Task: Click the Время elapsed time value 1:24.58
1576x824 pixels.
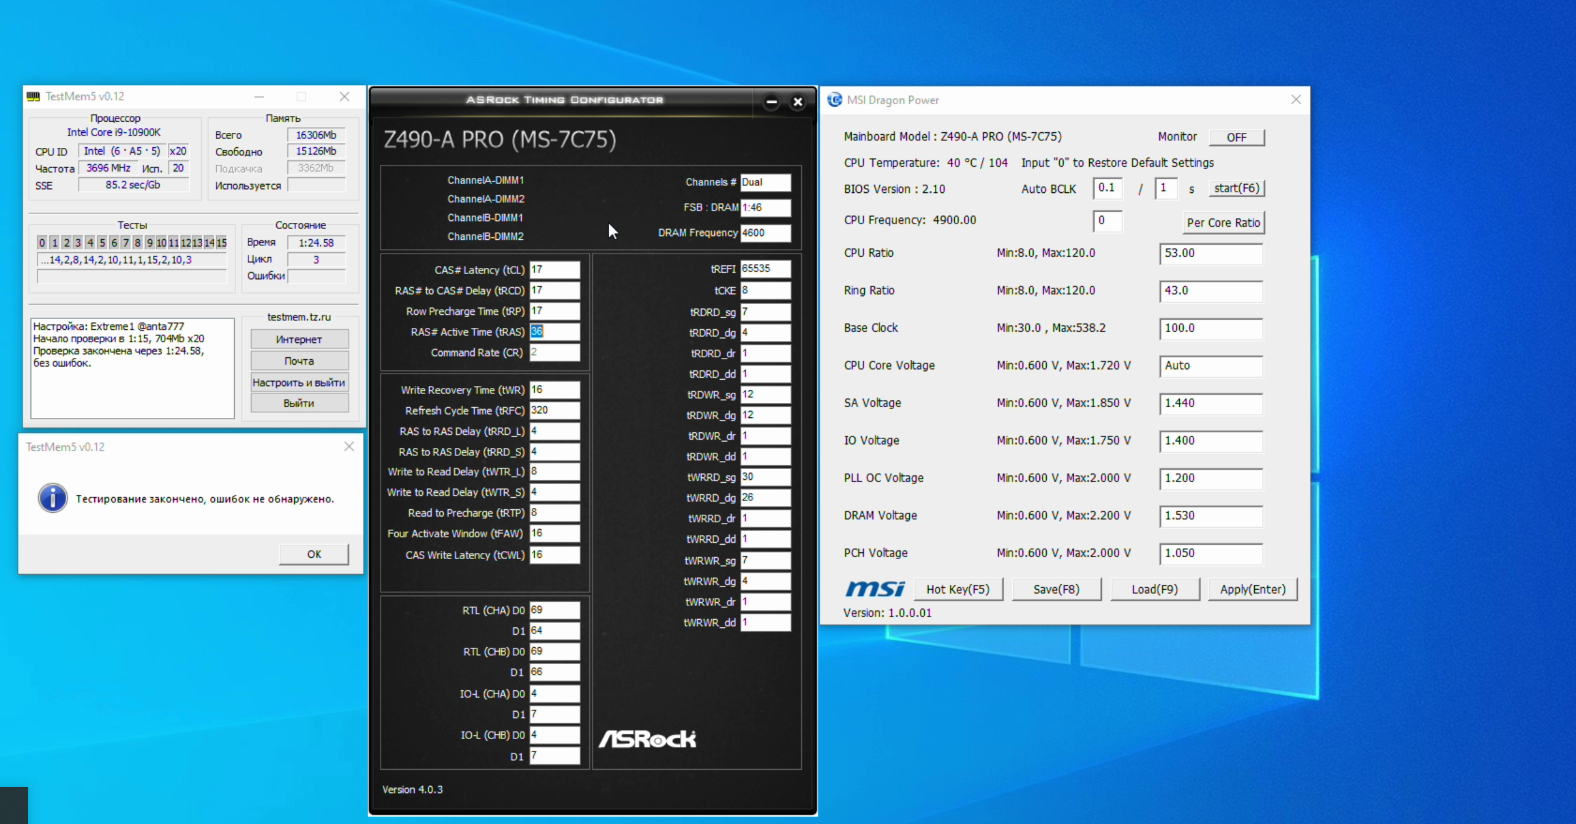Action: 316,243
